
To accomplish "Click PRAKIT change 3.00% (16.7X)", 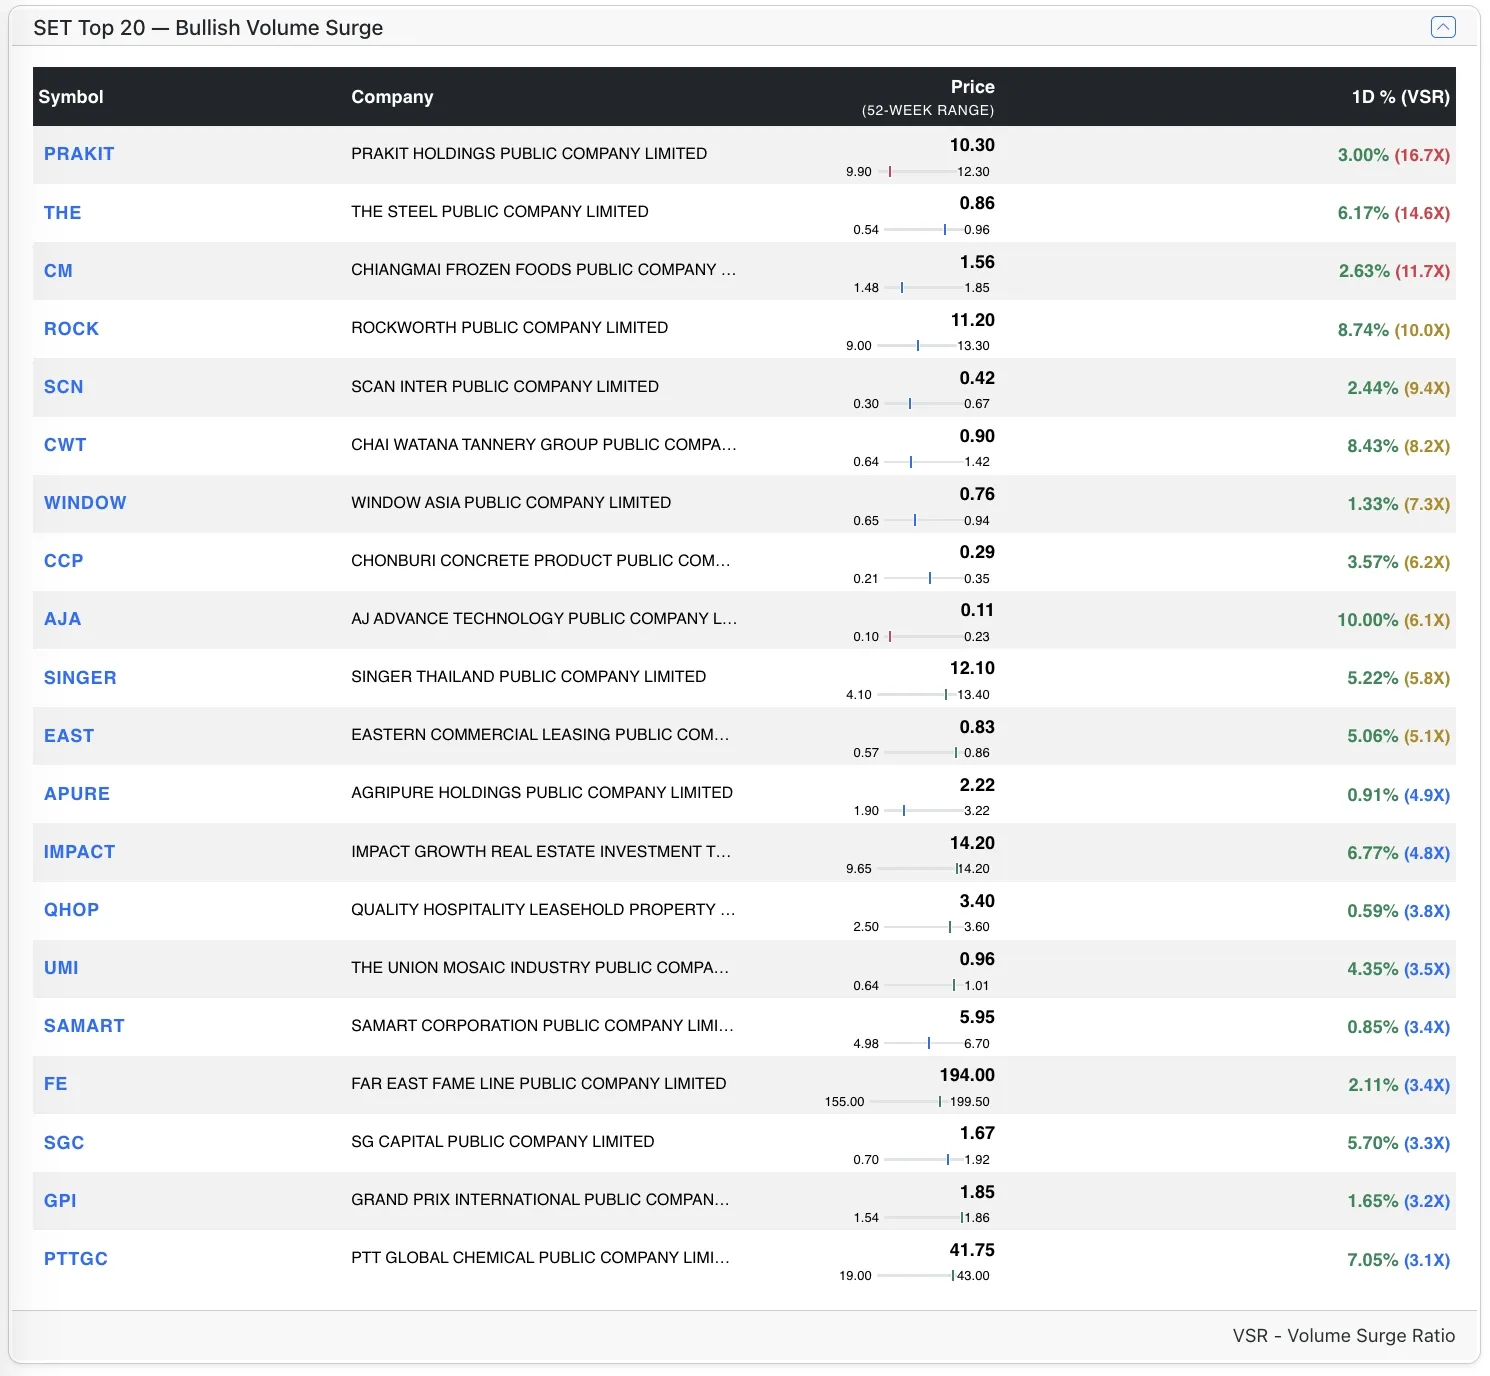I will coord(1393,155).
